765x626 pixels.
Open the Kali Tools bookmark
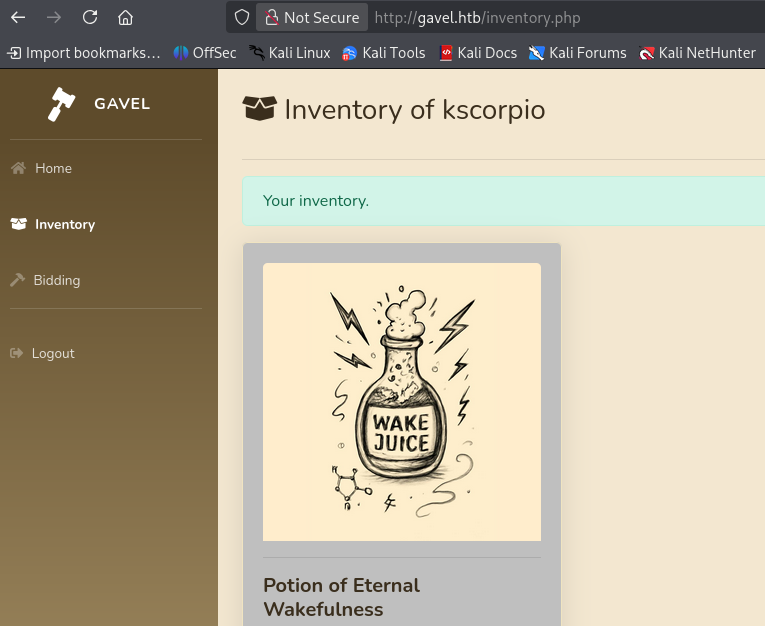tap(383, 53)
